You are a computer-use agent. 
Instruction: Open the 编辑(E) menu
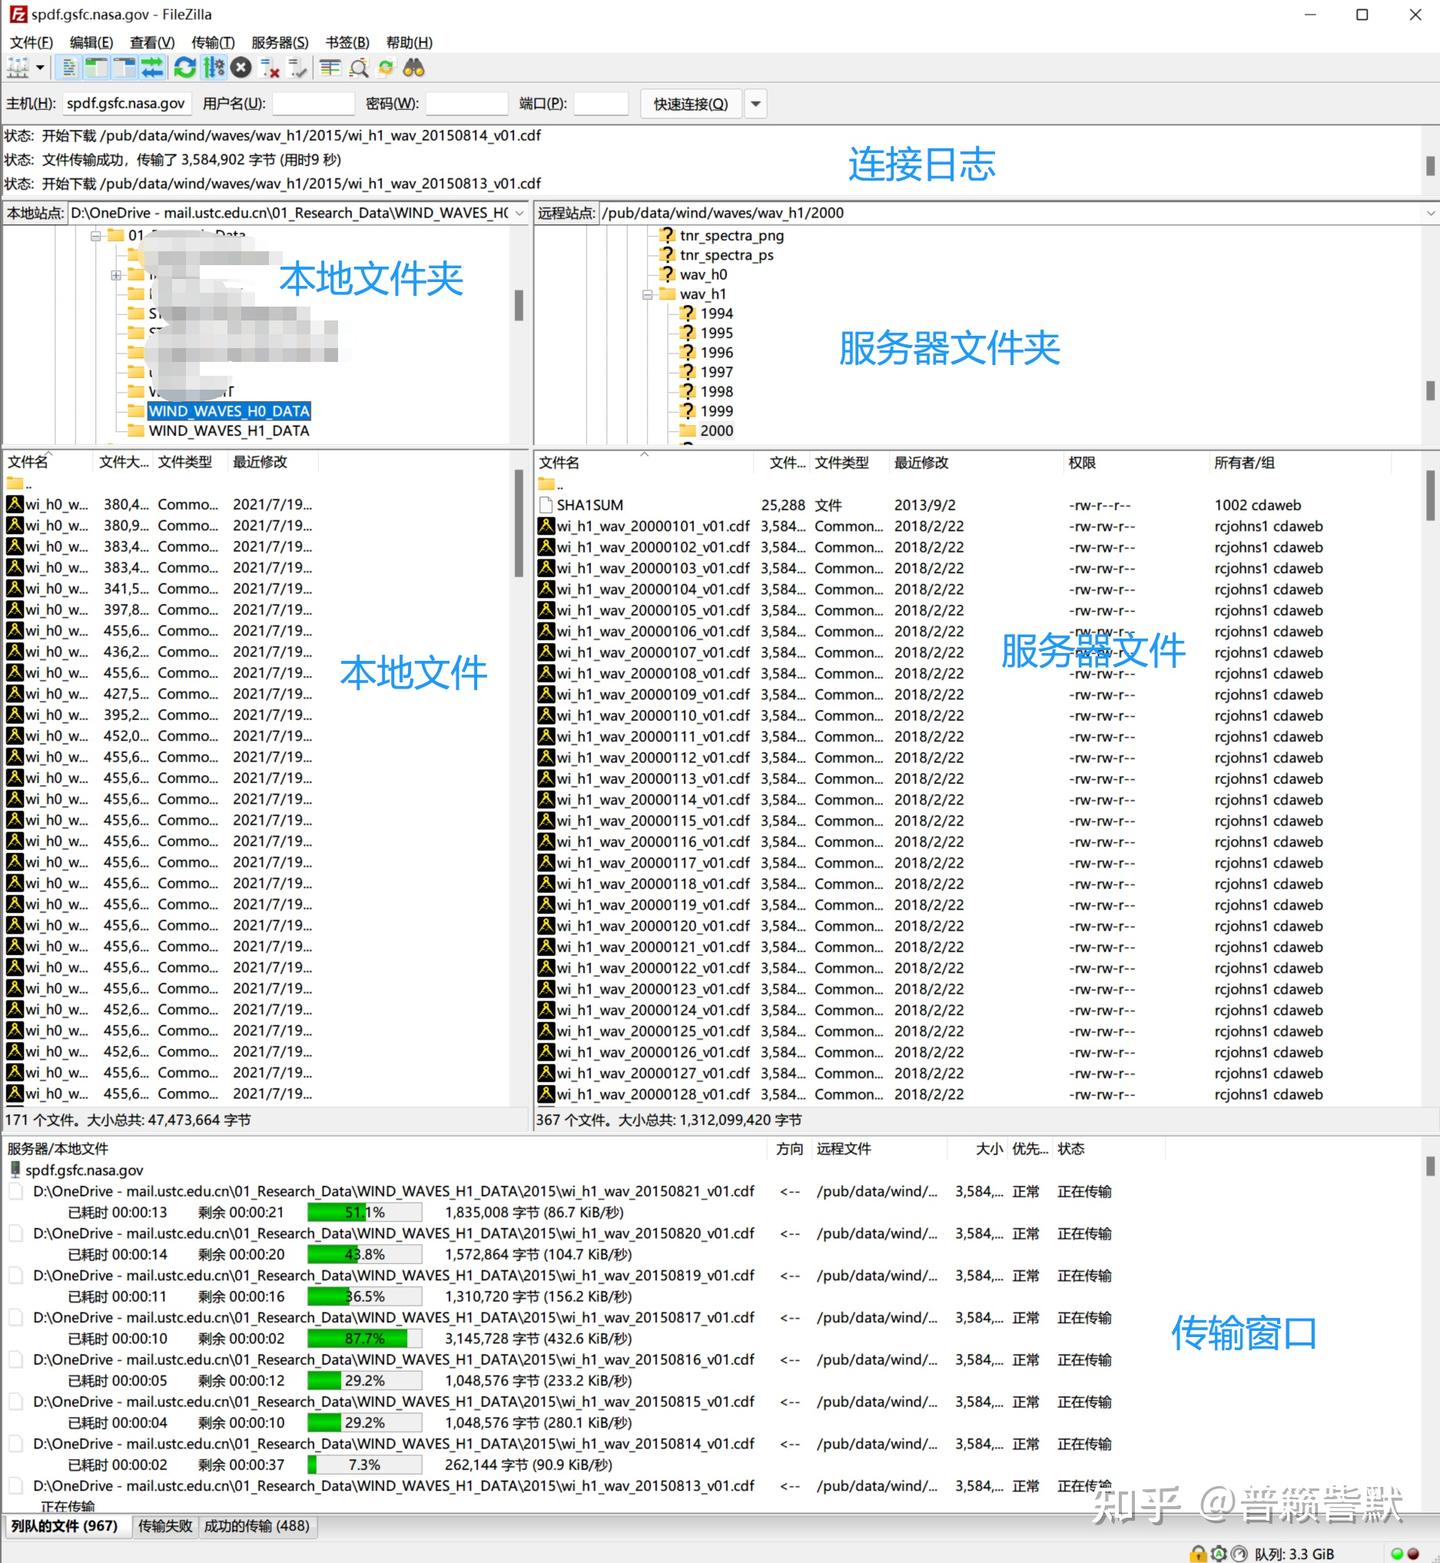[x=91, y=42]
